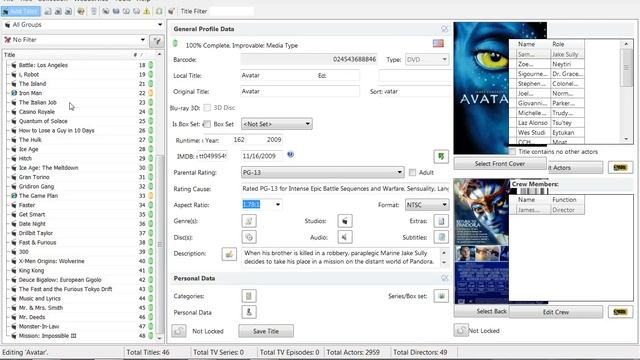Click the description box scroll down arrow

(x=444, y=263)
